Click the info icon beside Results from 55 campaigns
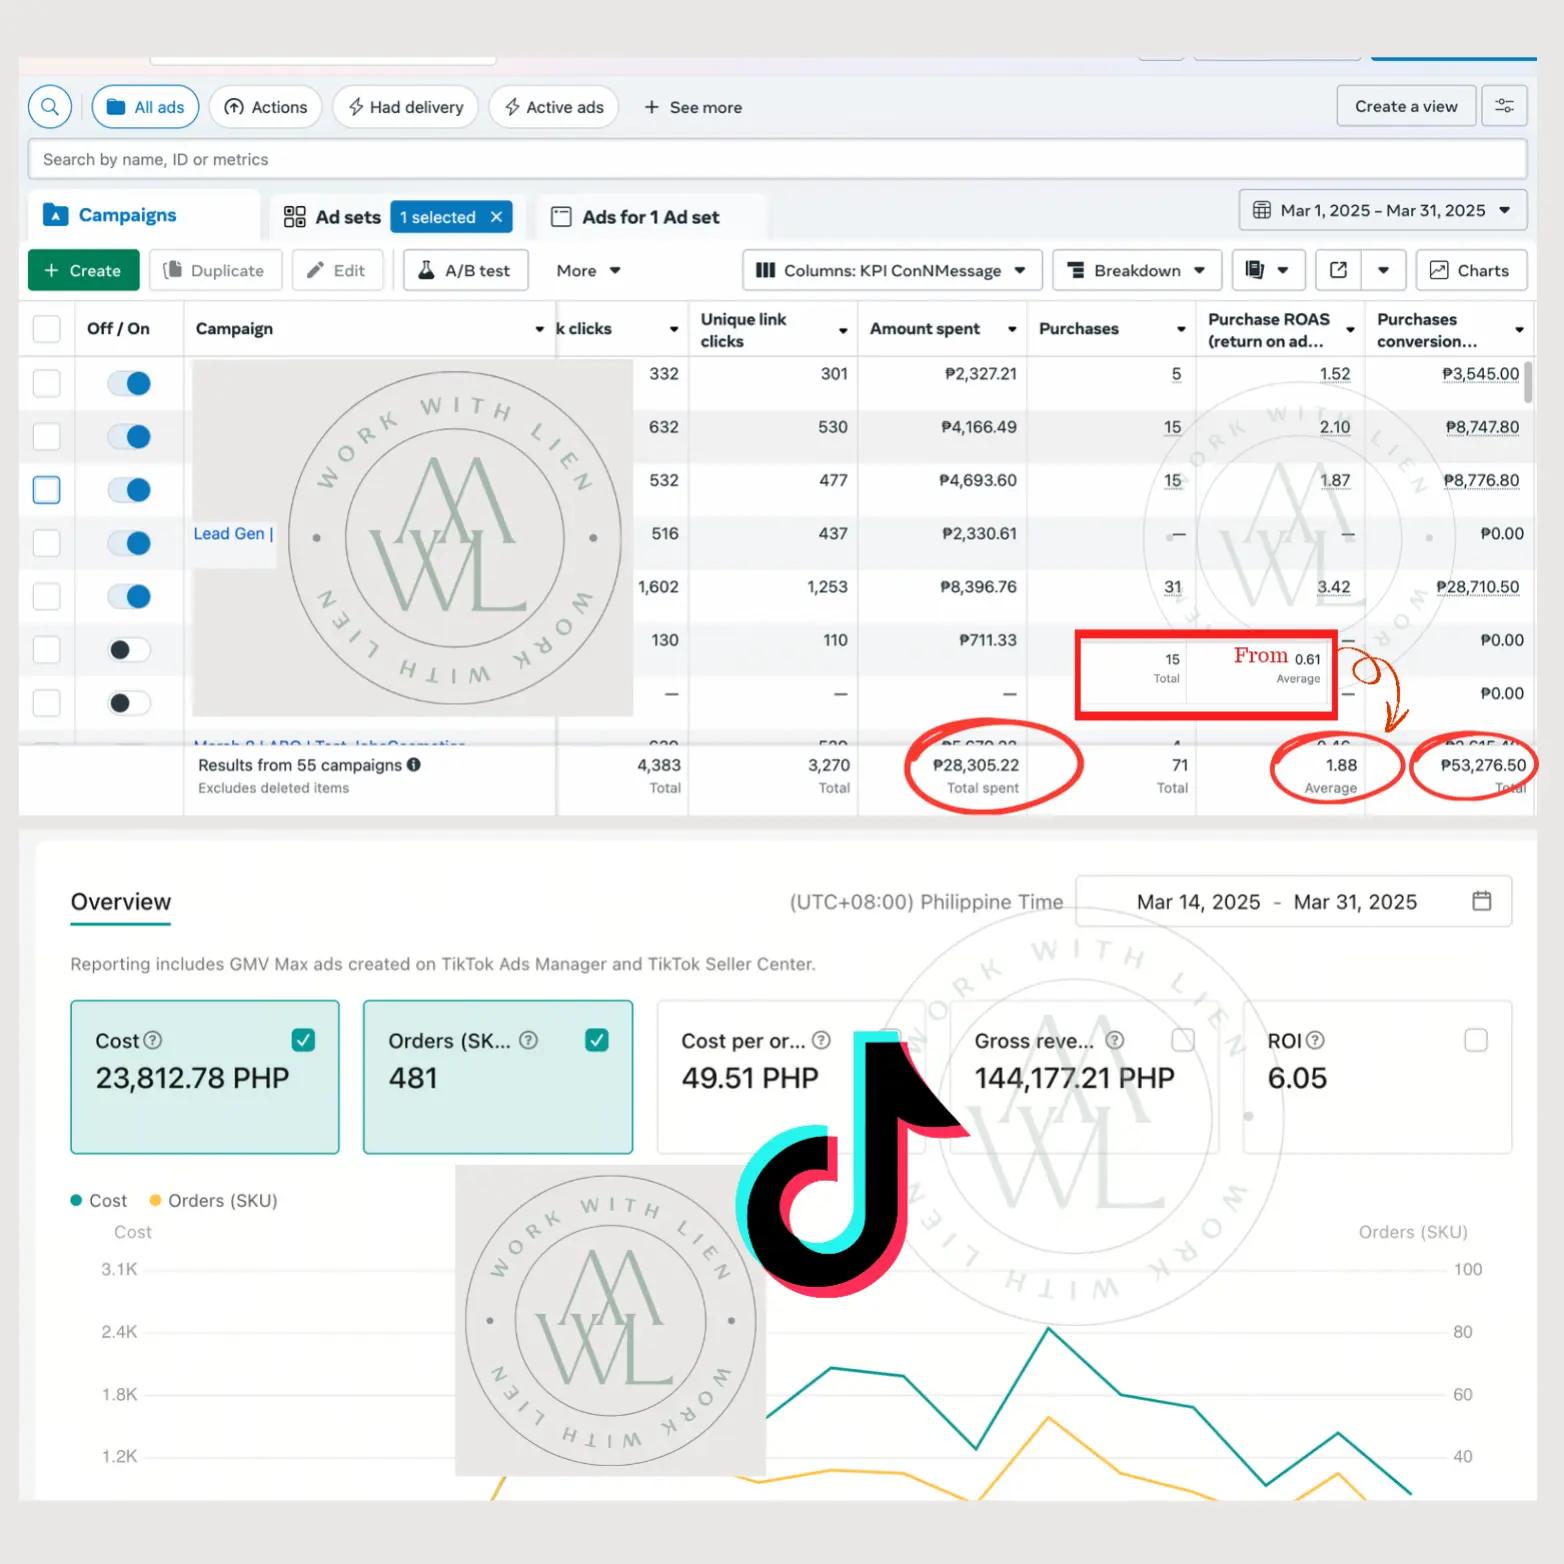 (414, 764)
